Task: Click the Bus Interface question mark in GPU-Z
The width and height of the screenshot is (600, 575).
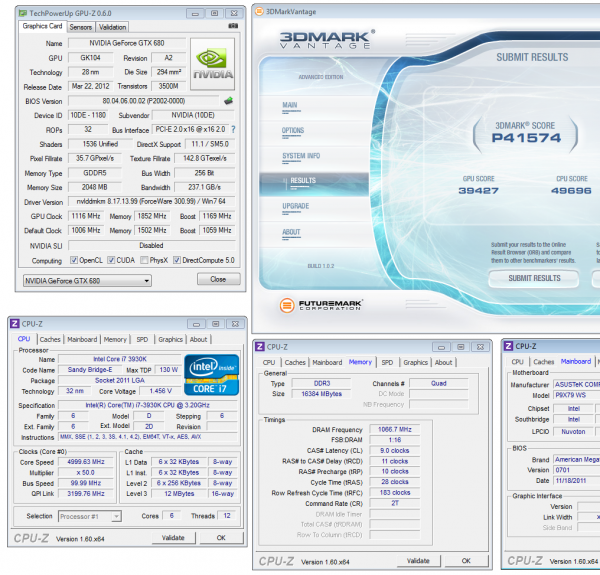Action: tap(233, 130)
